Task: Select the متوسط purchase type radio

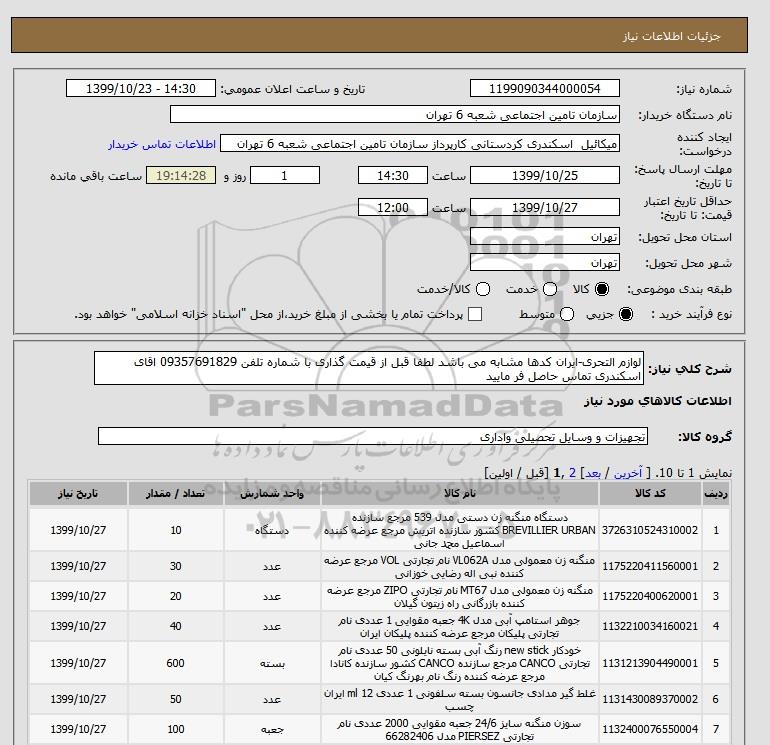Action: point(566,314)
